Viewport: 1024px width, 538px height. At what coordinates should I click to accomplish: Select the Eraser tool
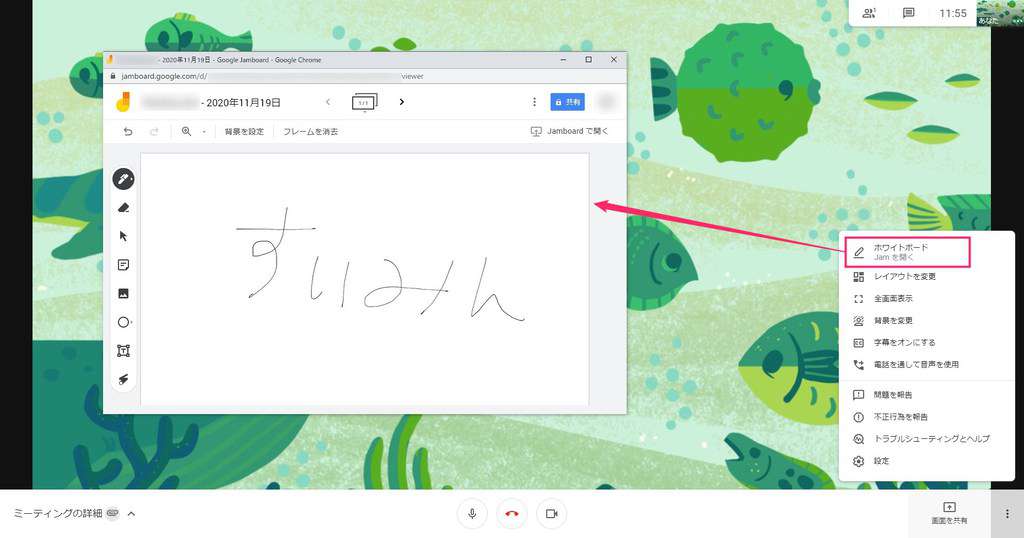point(123,208)
